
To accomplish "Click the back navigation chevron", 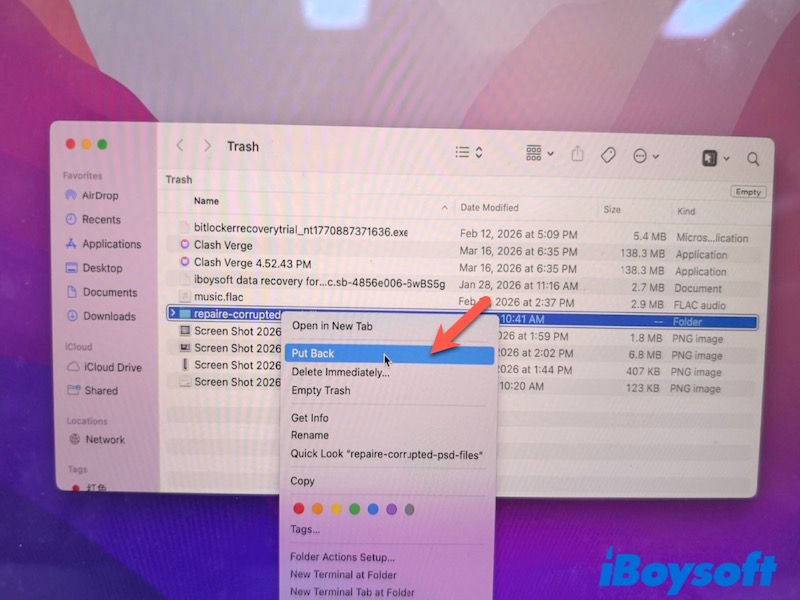I will [180, 146].
